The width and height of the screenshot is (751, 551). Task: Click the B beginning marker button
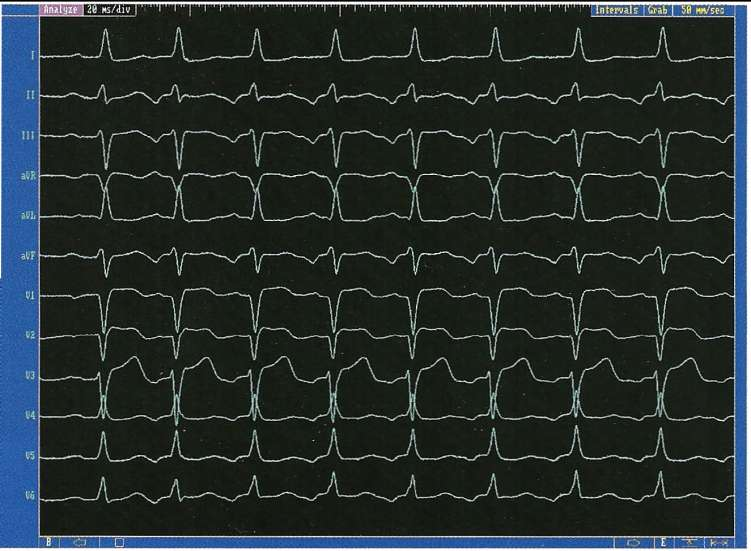click(48, 542)
